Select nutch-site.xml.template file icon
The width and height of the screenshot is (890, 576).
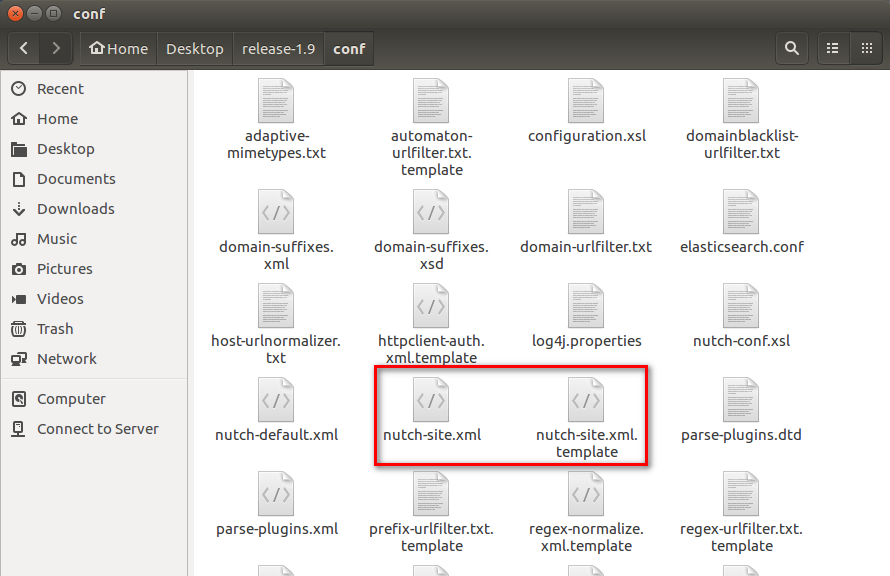586,400
